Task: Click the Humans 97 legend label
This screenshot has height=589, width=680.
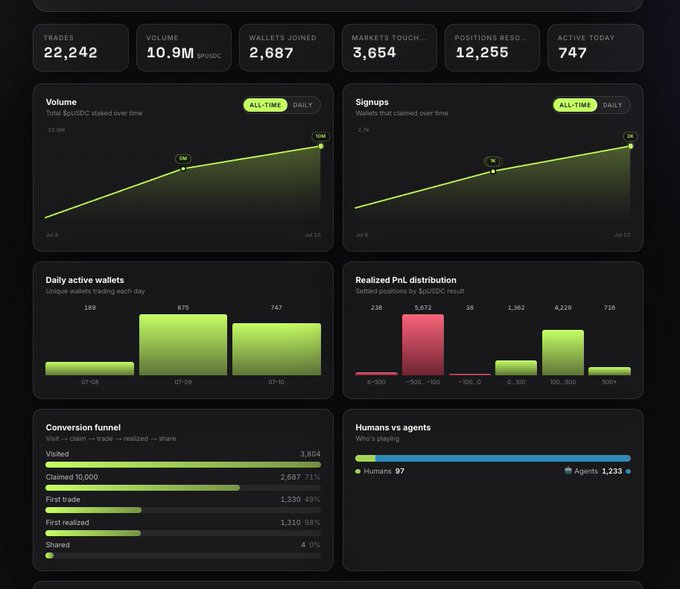Action: pos(384,471)
